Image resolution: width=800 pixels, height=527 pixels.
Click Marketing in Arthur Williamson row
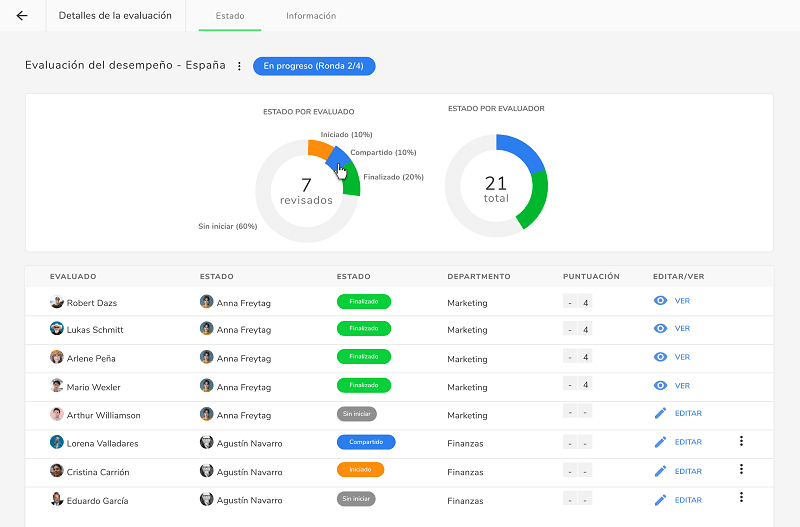[467, 415]
